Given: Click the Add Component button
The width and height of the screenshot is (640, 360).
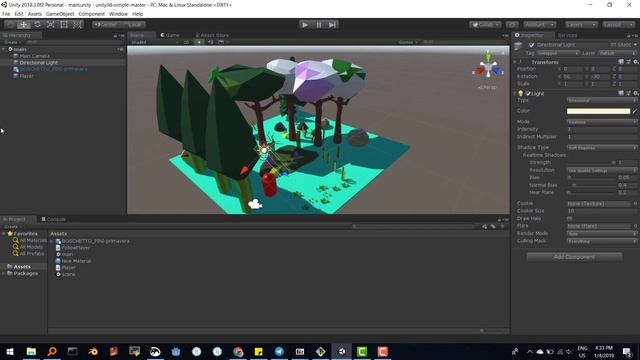Looking at the screenshot, I should point(574,257).
